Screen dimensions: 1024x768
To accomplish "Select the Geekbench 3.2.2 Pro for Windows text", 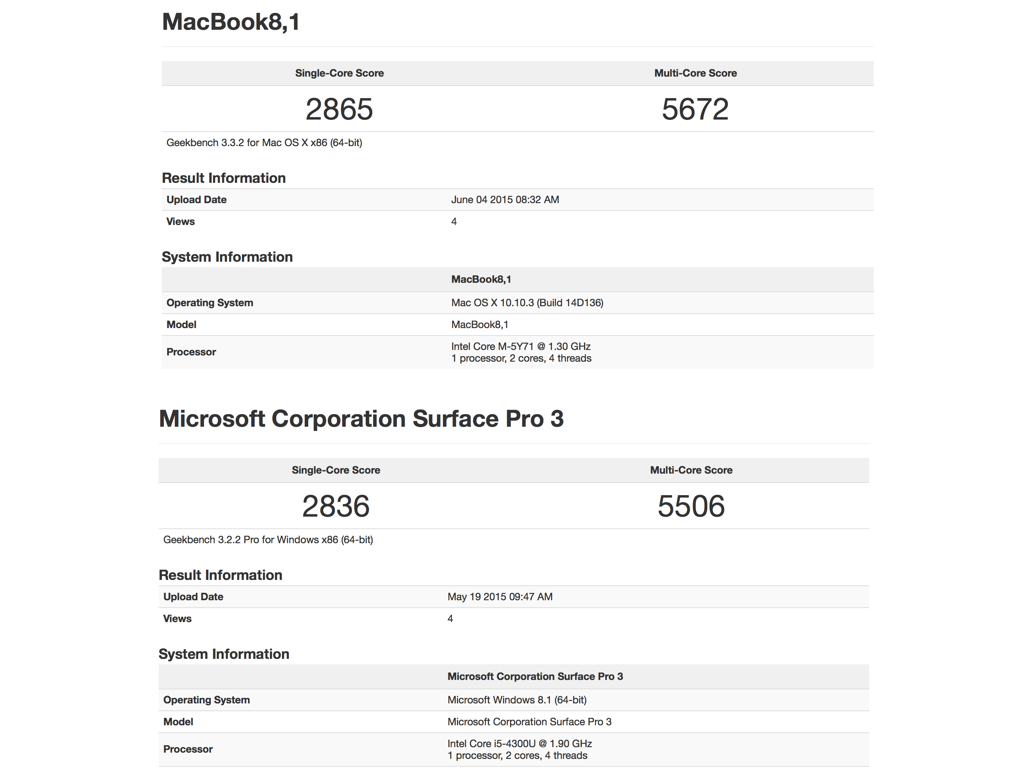I will click(x=268, y=540).
